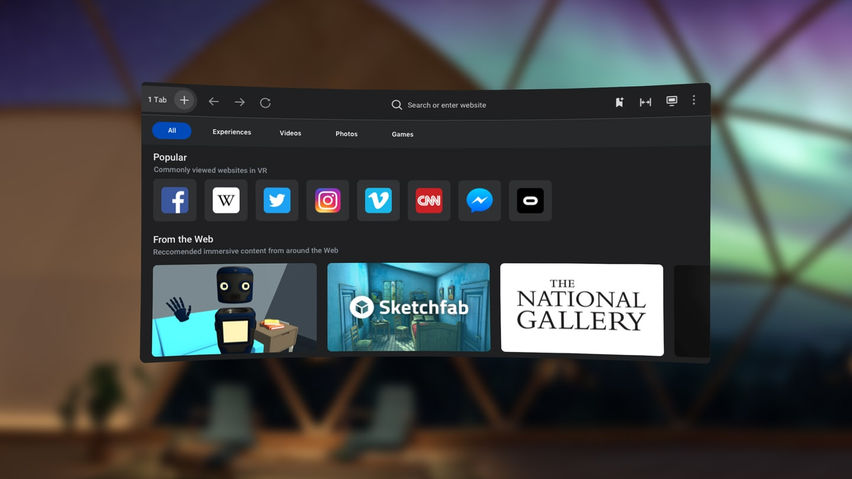This screenshot has width=852, height=479.
Task: Click 'Commonly viewed websites in VR' text
Action: click(x=210, y=170)
